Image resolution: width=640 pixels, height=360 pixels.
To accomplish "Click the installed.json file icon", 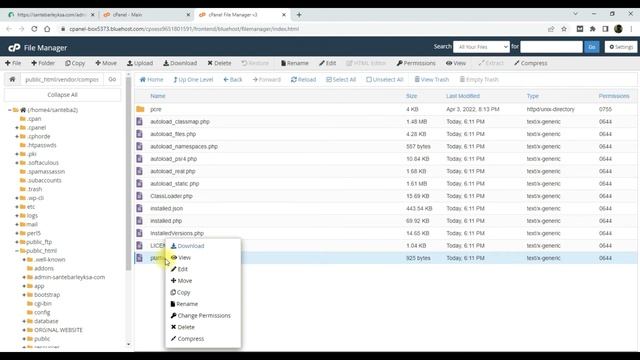I will [x=140, y=209].
